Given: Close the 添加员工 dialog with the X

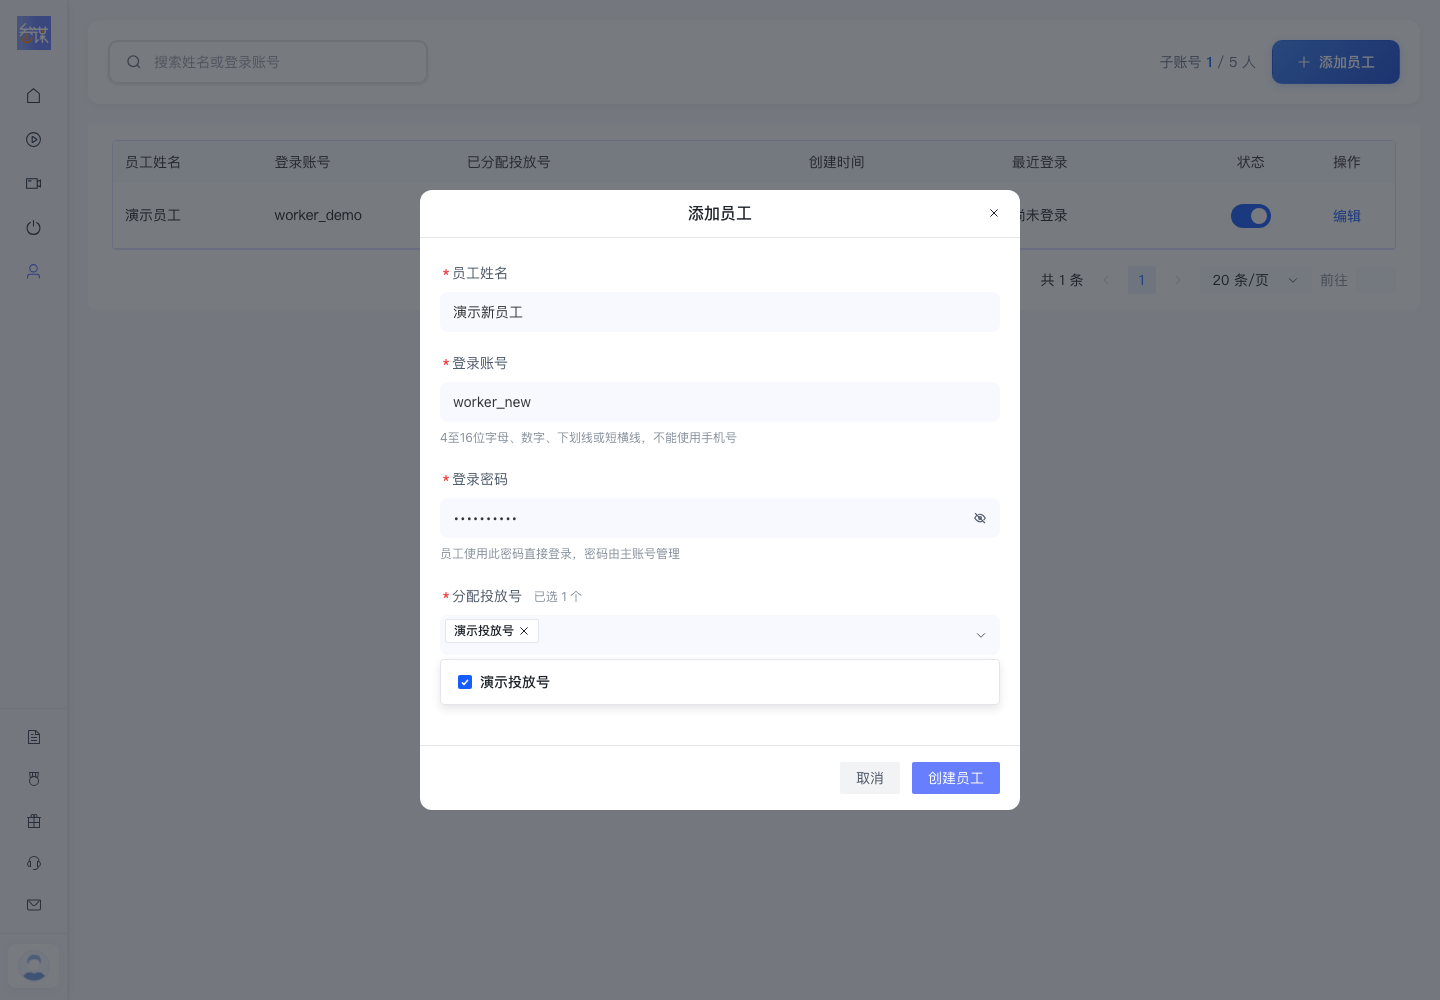Looking at the screenshot, I should 994,213.
